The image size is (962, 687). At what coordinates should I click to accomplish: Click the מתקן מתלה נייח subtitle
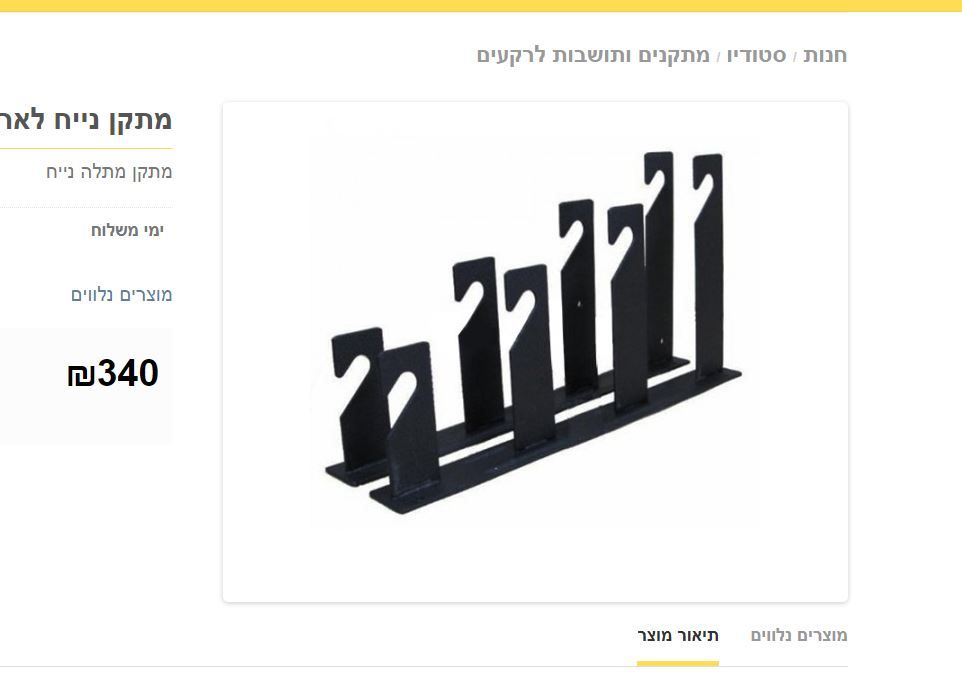109,171
